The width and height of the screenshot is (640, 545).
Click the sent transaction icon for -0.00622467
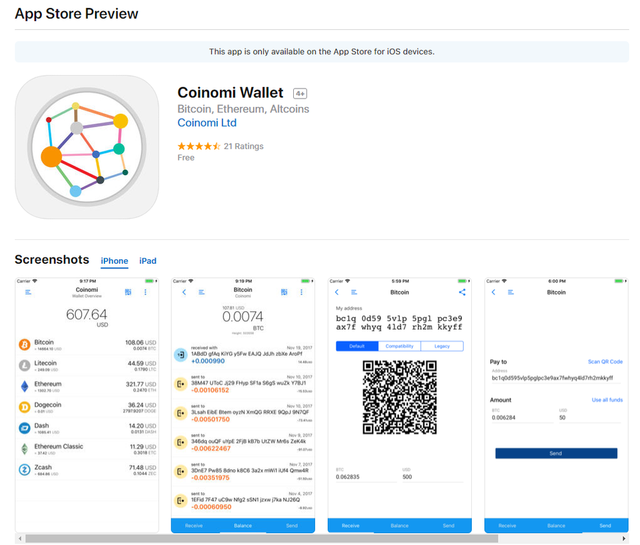pos(181,443)
